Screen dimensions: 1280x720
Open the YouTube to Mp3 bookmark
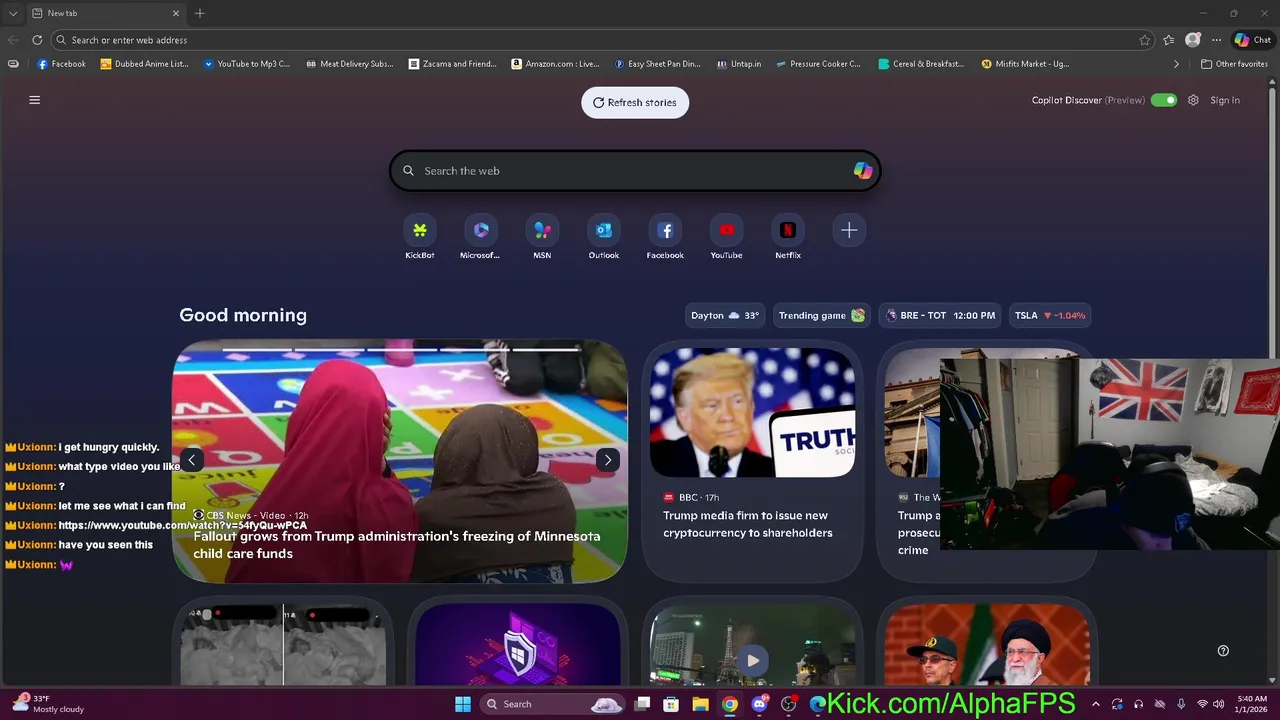click(x=247, y=64)
